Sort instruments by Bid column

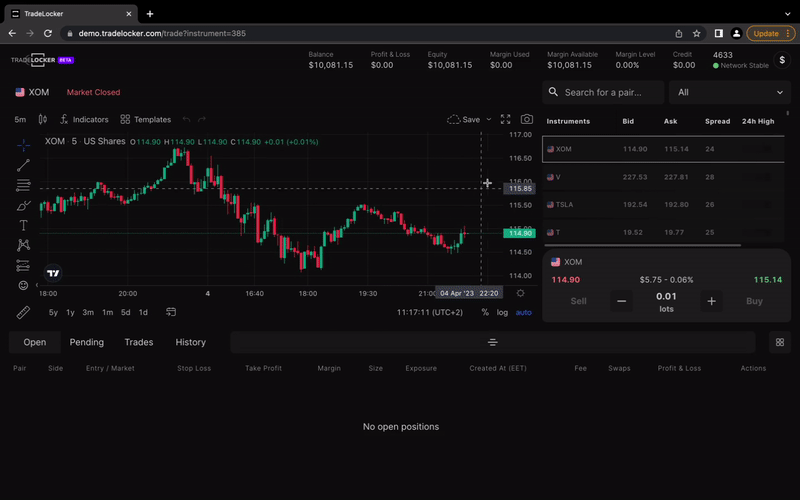click(x=628, y=121)
